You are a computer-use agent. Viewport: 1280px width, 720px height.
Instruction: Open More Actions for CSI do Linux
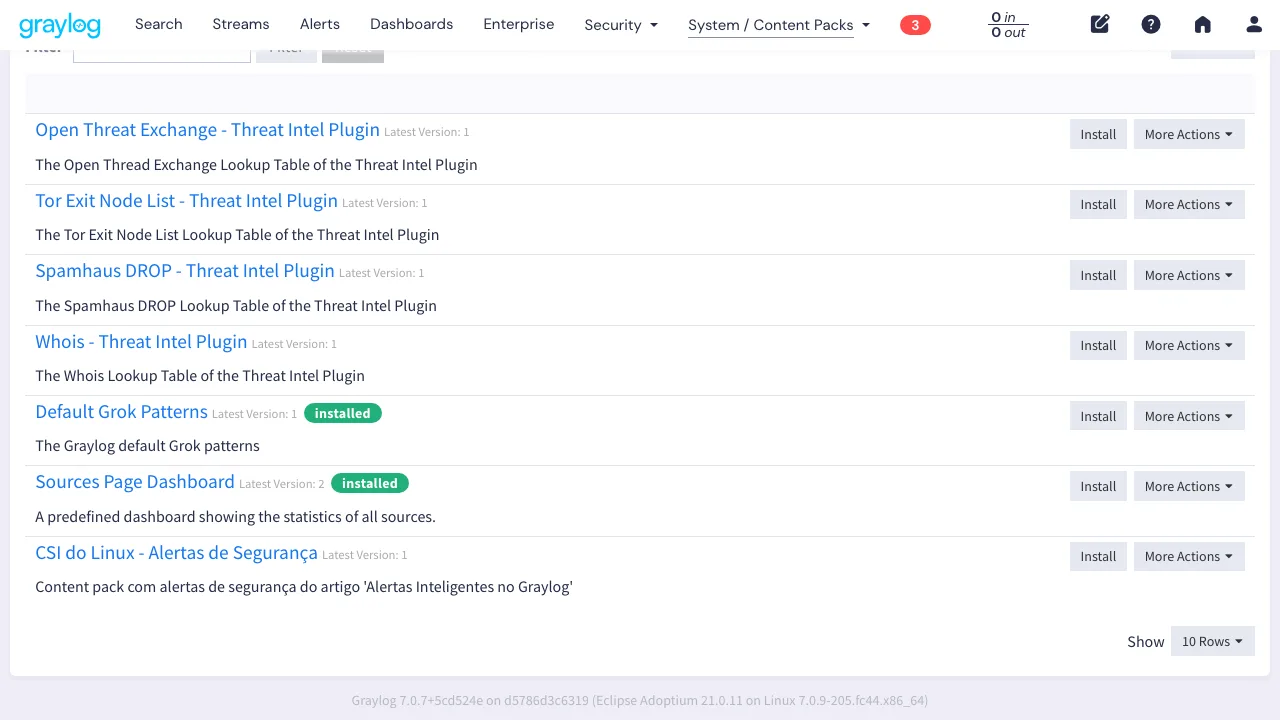[1189, 556]
